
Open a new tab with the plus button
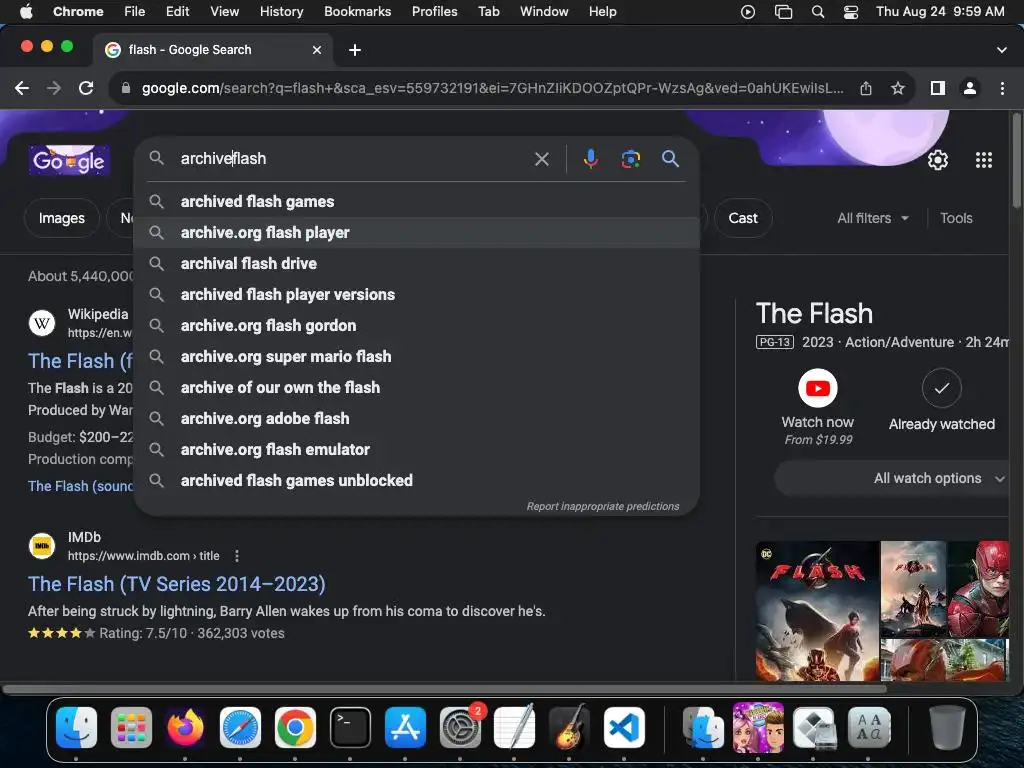click(x=355, y=50)
